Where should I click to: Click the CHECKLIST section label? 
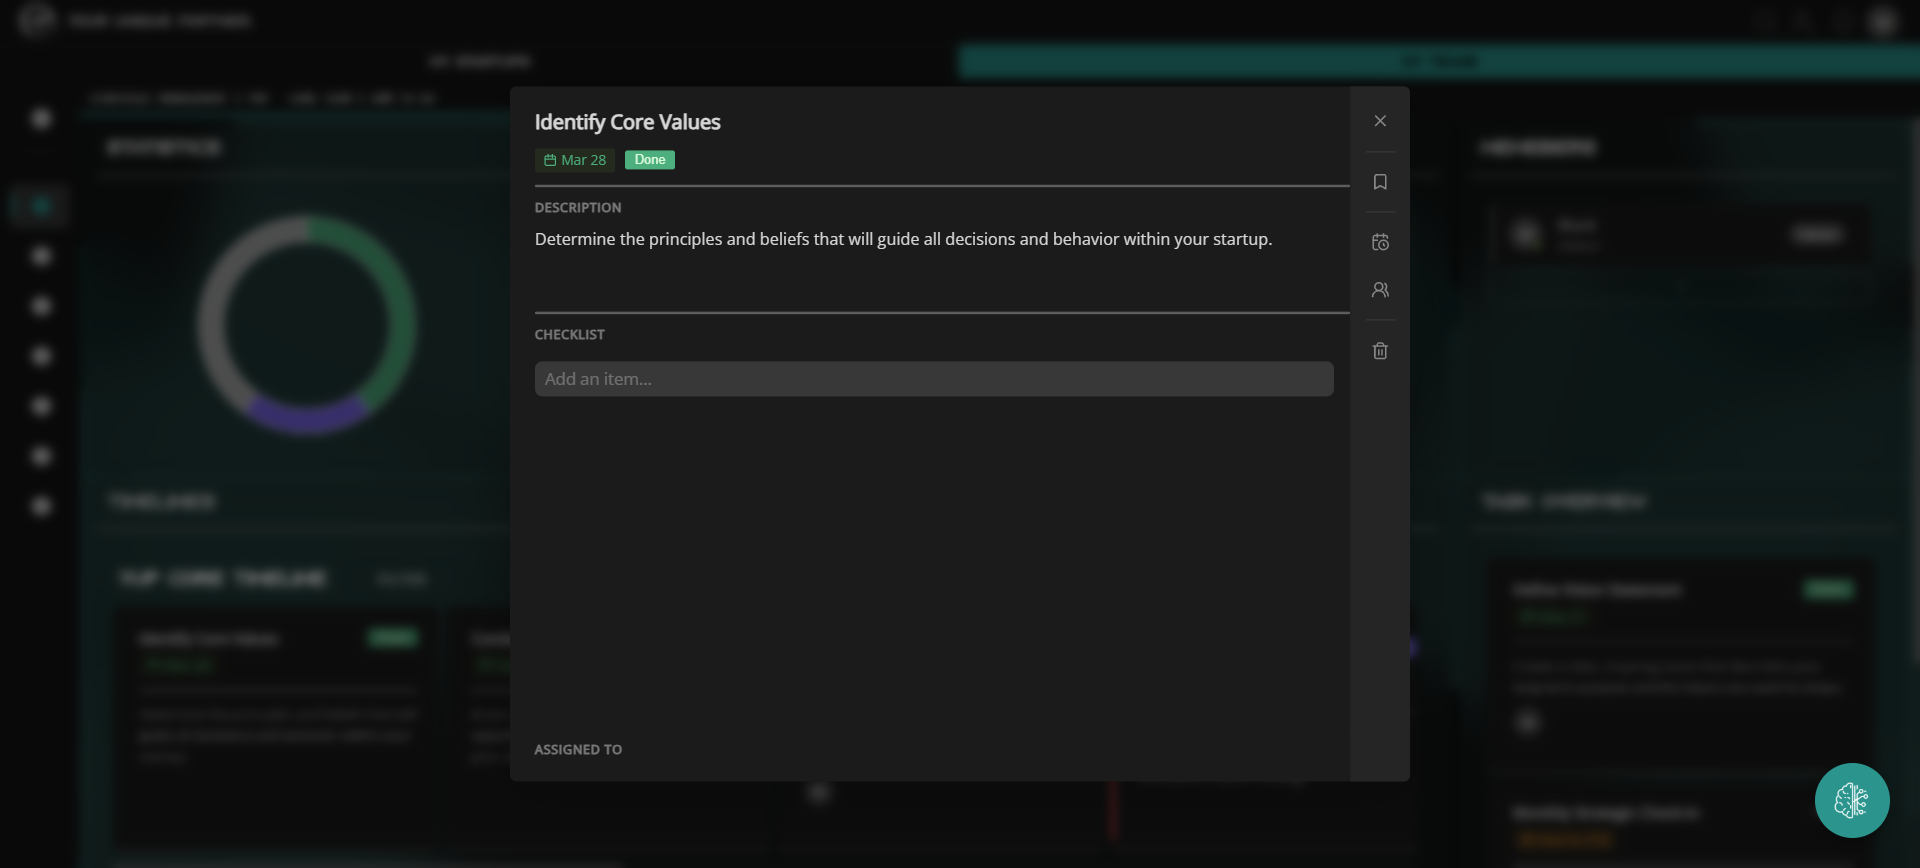tap(570, 335)
